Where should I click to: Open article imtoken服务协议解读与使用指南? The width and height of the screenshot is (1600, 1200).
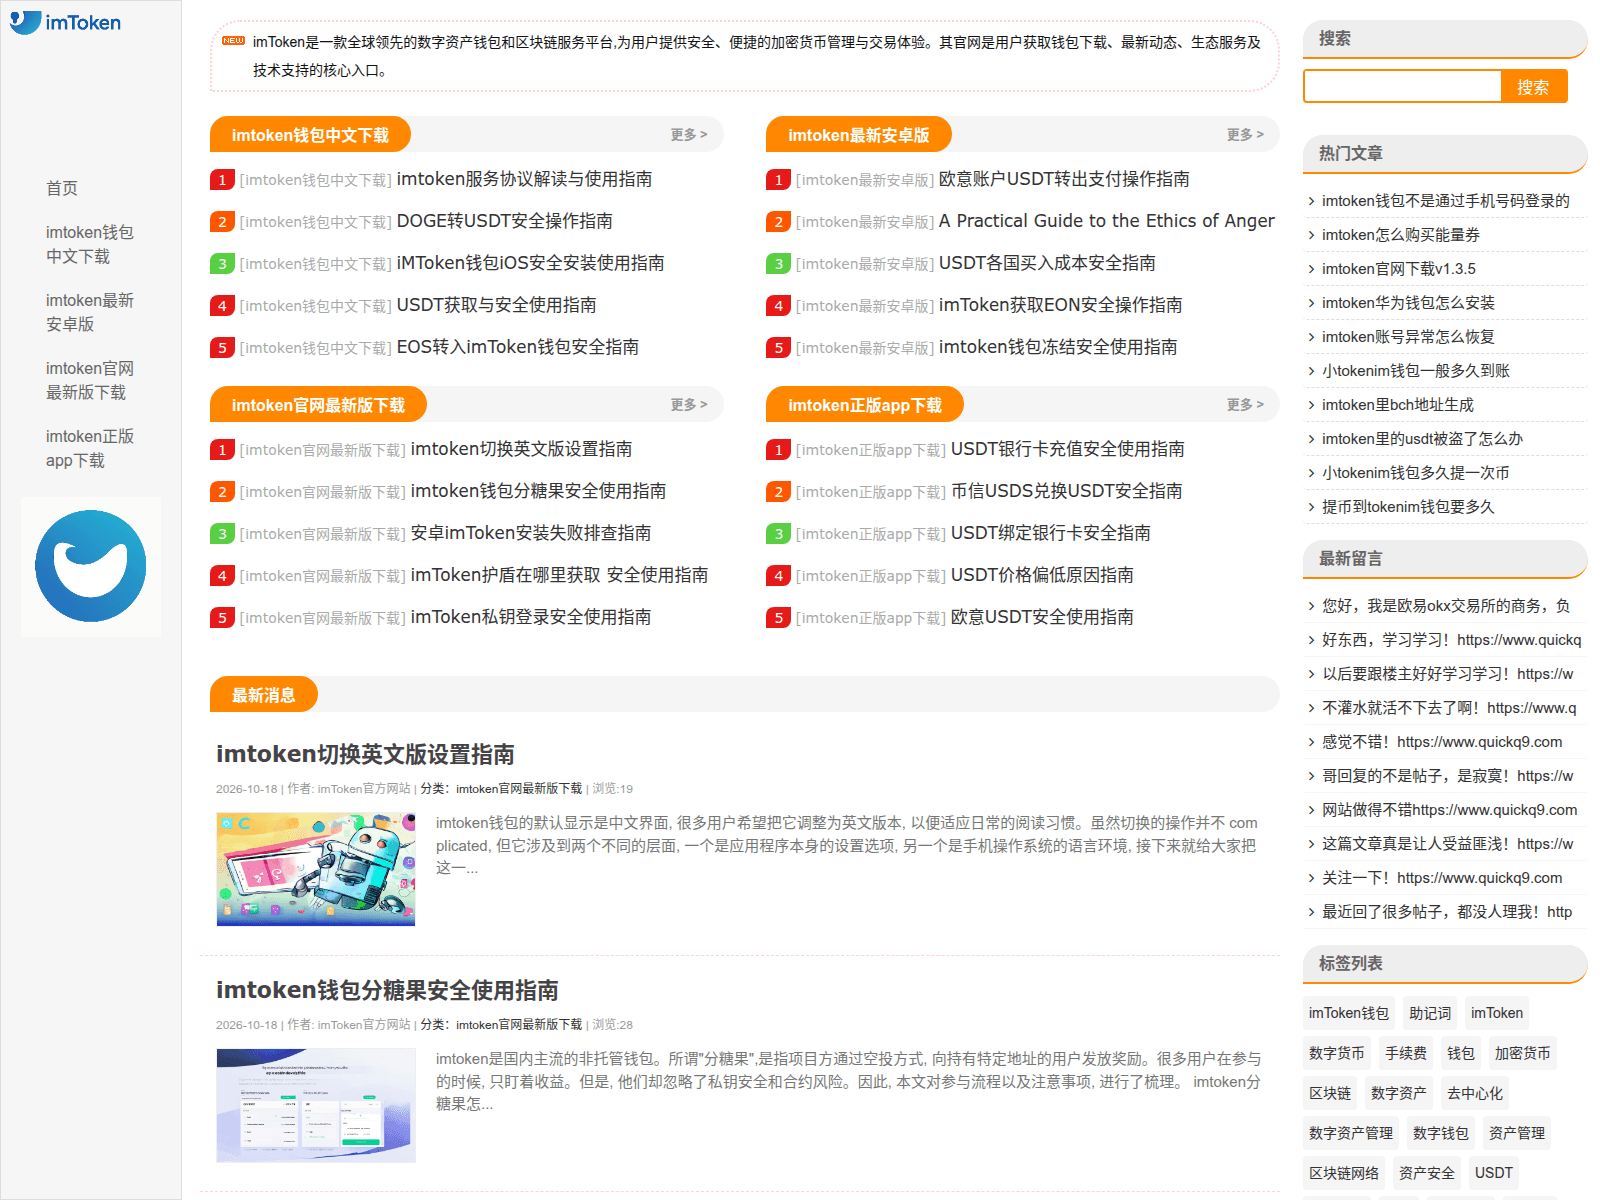coord(524,179)
